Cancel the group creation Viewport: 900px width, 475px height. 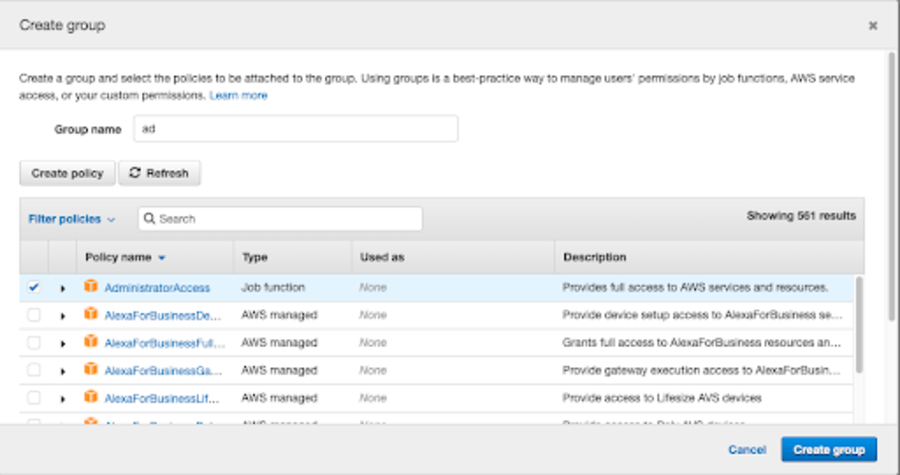click(747, 450)
